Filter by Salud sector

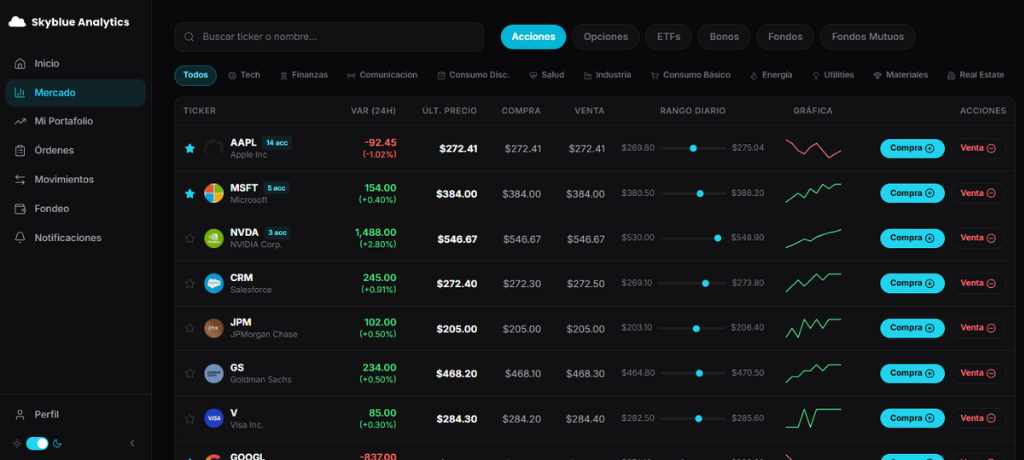[x=547, y=75]
